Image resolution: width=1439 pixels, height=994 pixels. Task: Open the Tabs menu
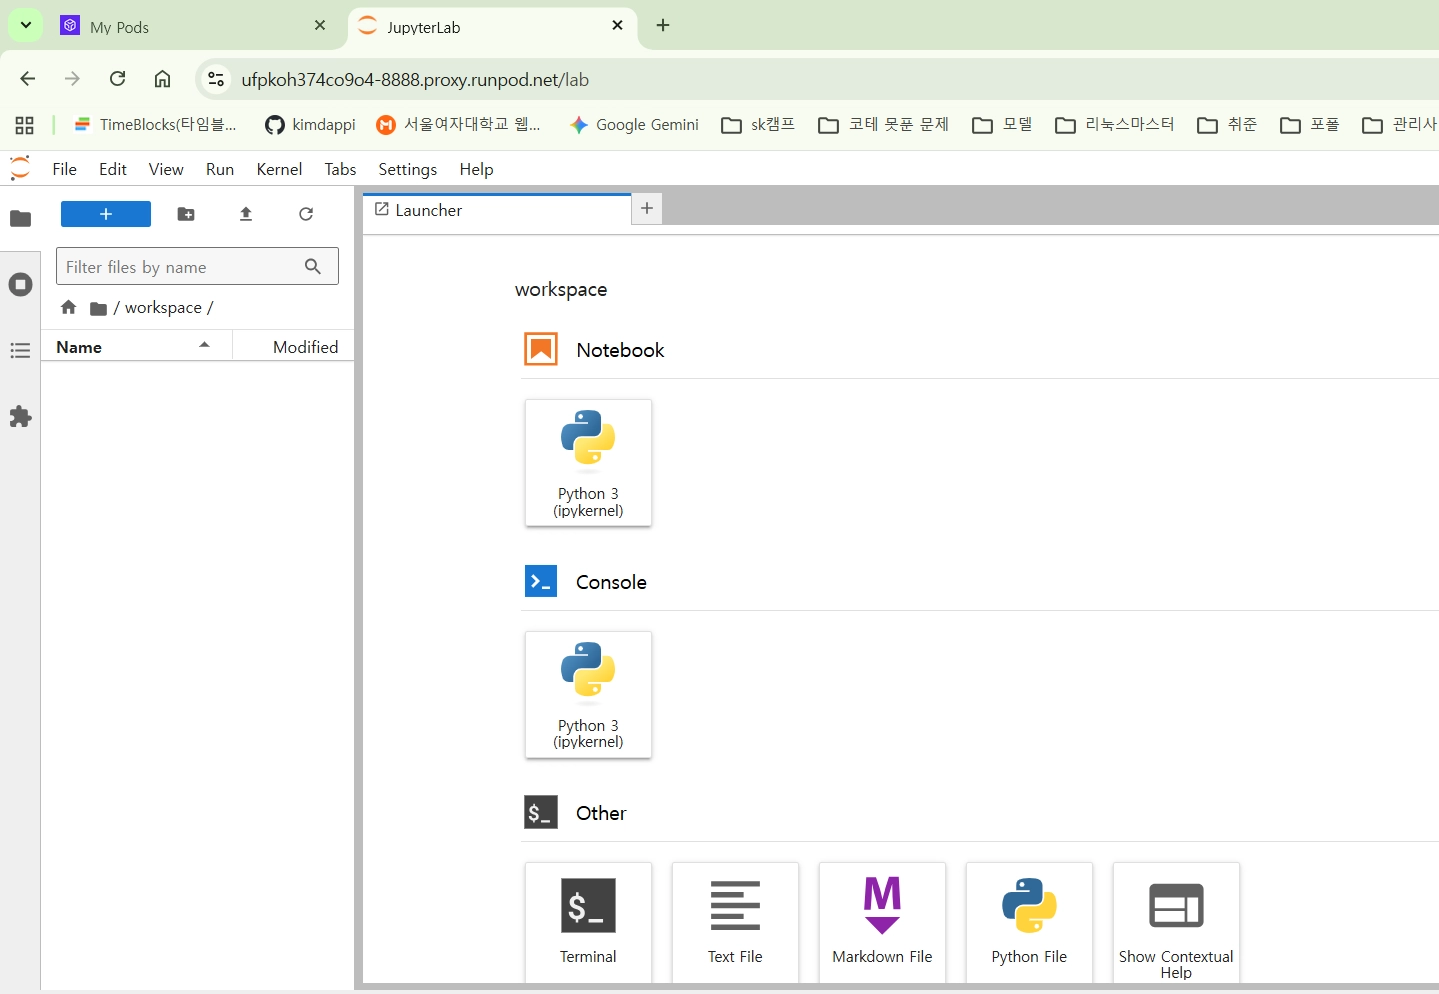pyautogui.click(x=340, y=169)
